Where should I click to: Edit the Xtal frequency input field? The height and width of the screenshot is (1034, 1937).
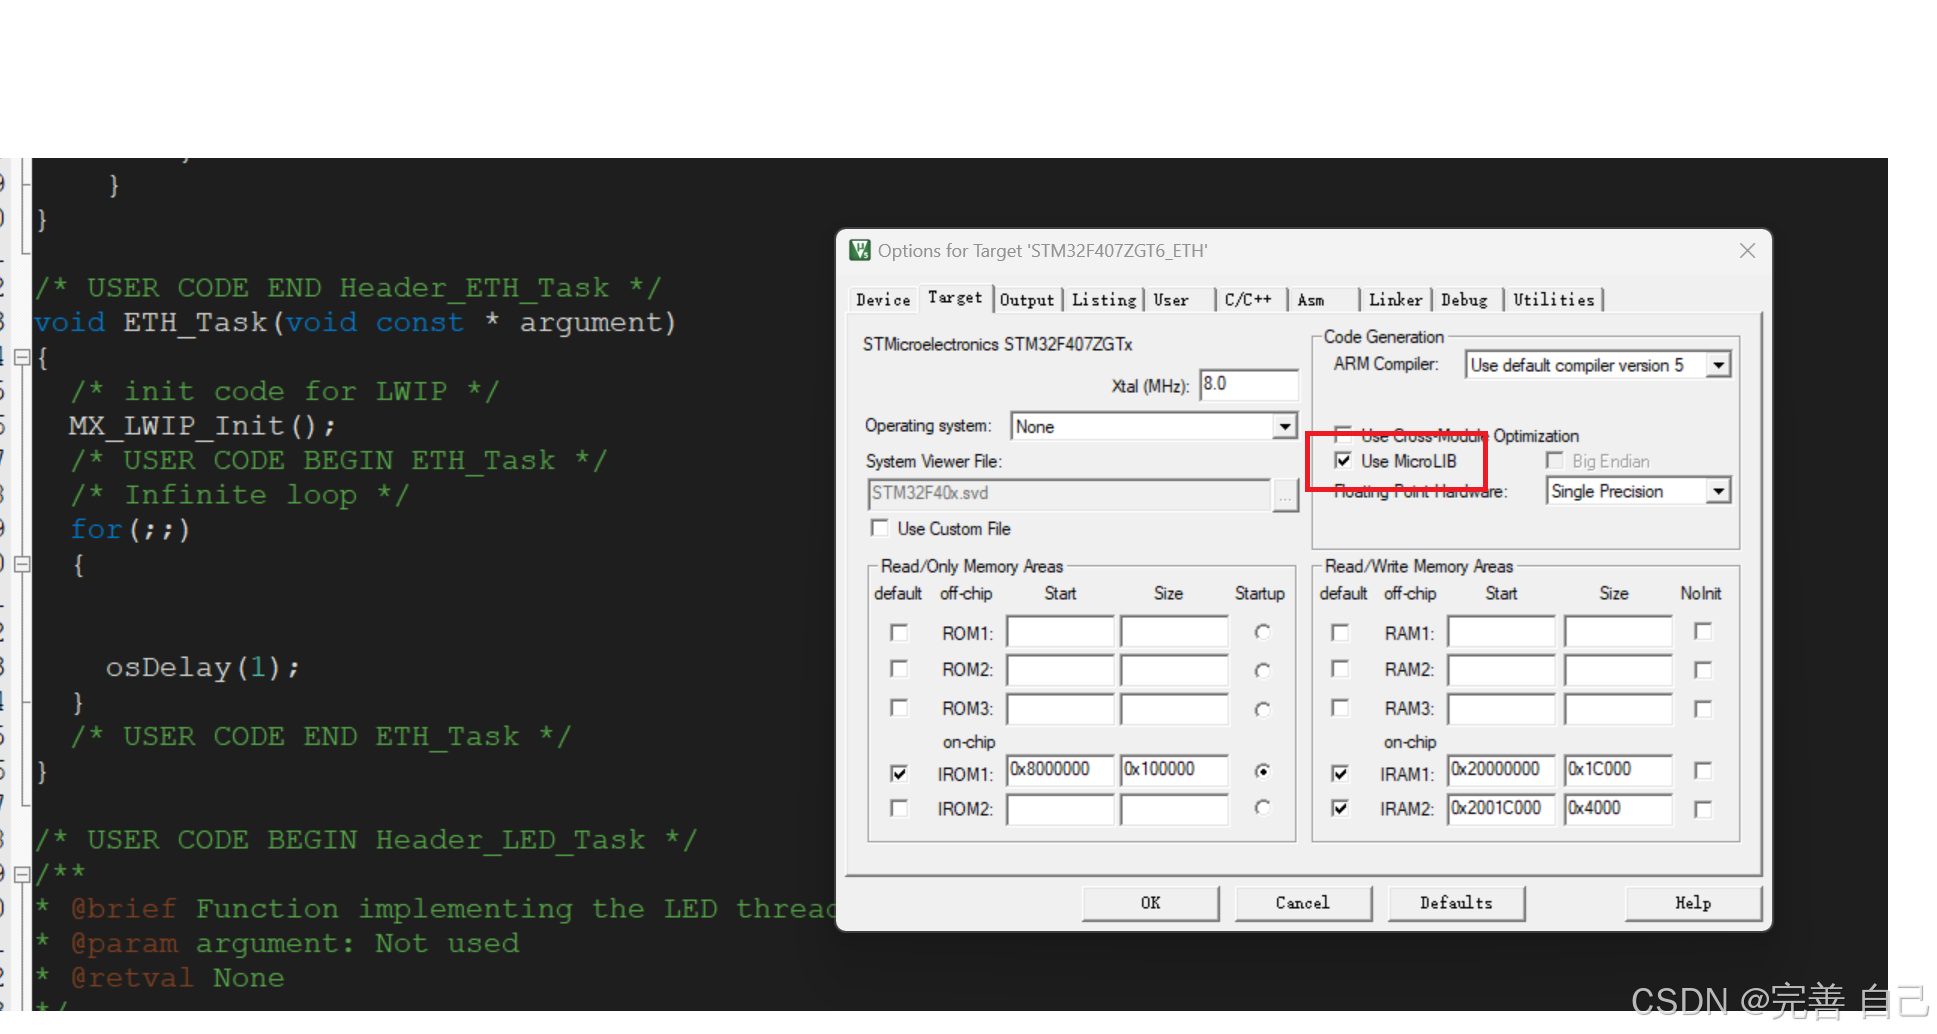point(1247,385)
